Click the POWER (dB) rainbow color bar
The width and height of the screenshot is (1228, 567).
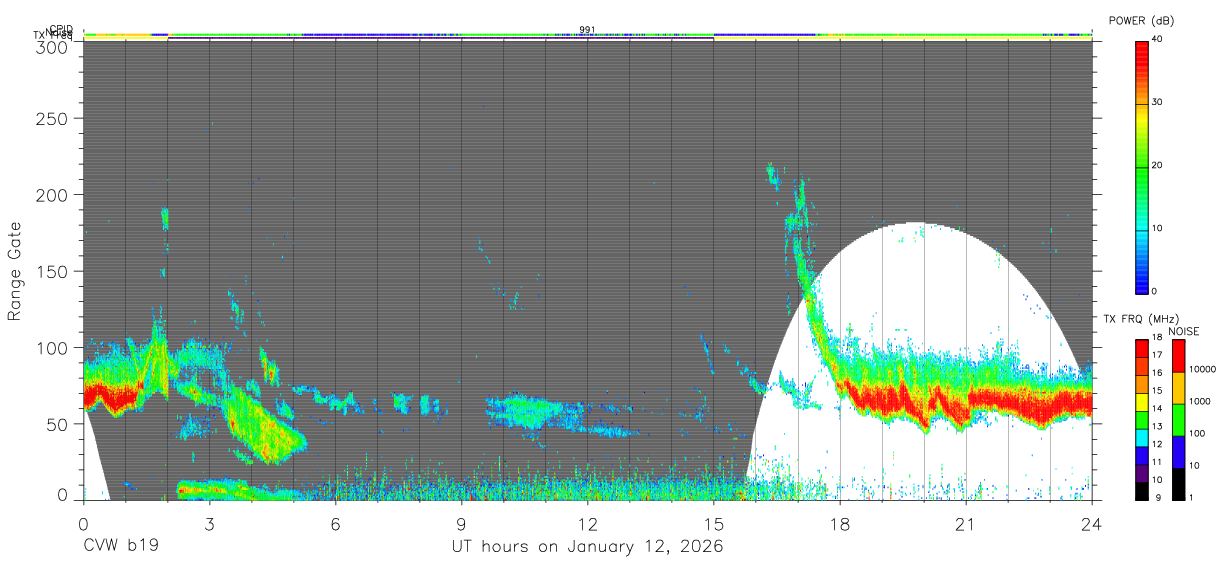point(1142,166)
